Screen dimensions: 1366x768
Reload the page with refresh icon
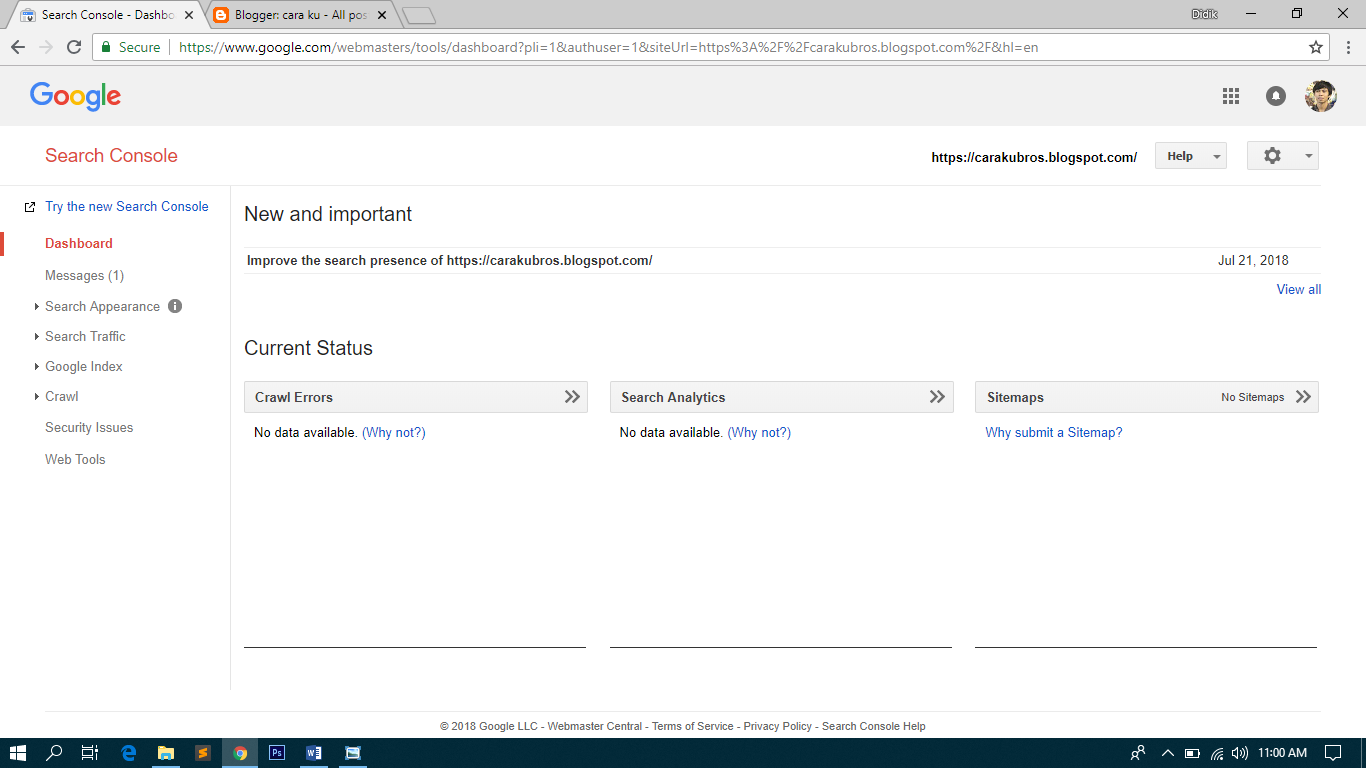(x=74, y=47)
